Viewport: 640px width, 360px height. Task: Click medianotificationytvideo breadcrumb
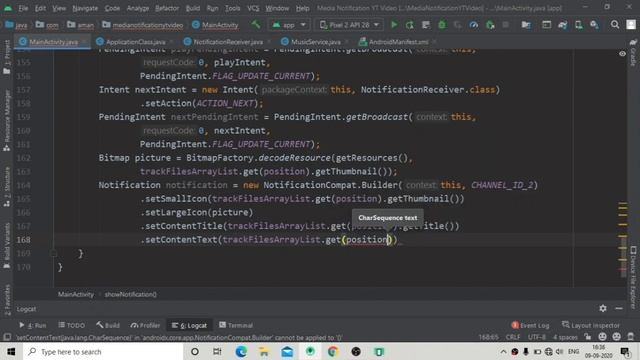(x=143, y=25)
